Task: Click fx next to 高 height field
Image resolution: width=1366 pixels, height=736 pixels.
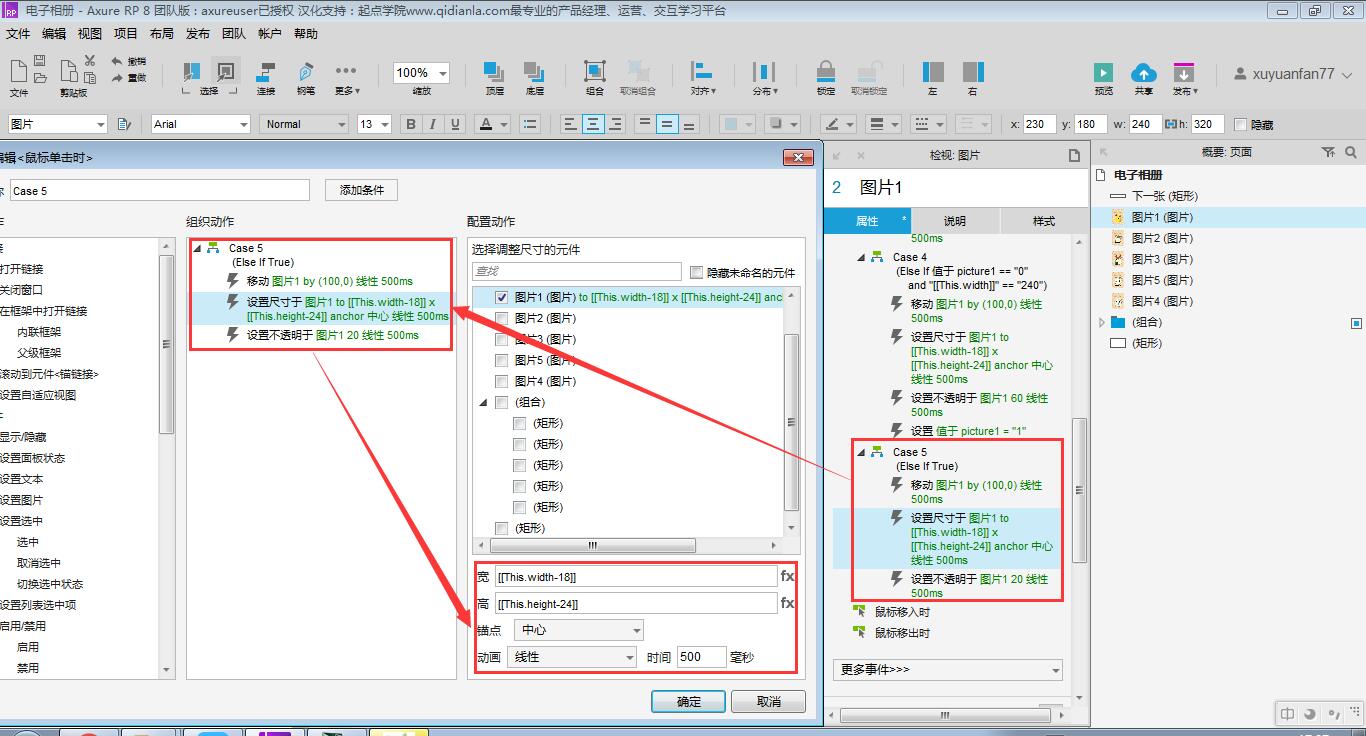Action: [787, 603]
